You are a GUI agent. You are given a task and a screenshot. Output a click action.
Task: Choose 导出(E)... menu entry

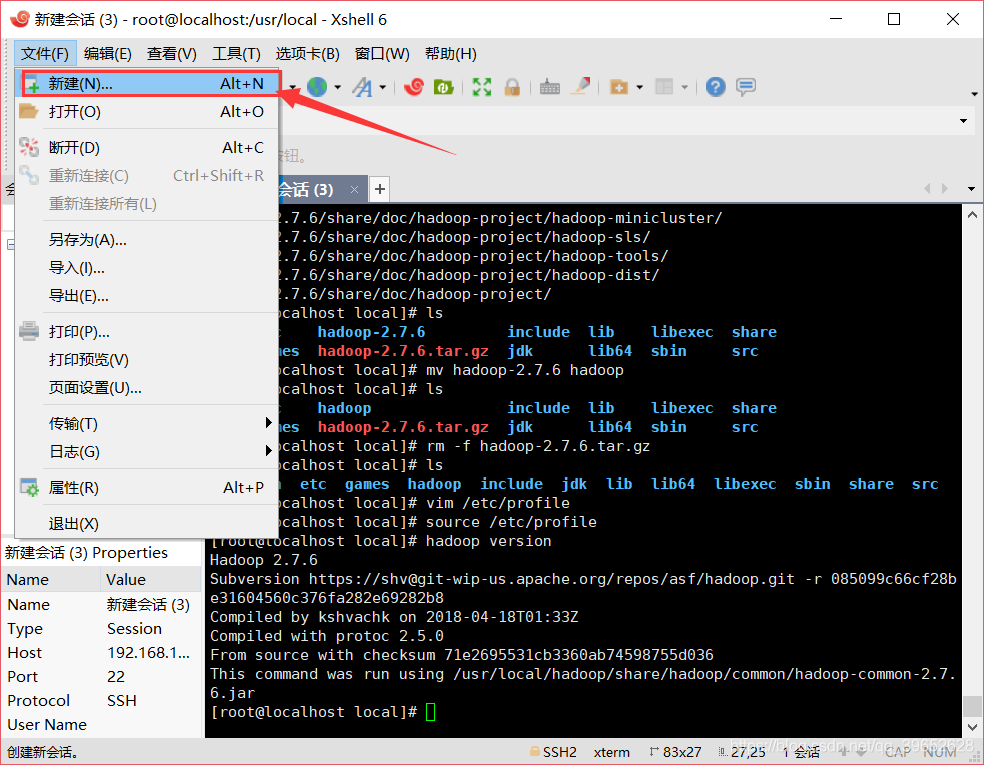click(147, 296)
